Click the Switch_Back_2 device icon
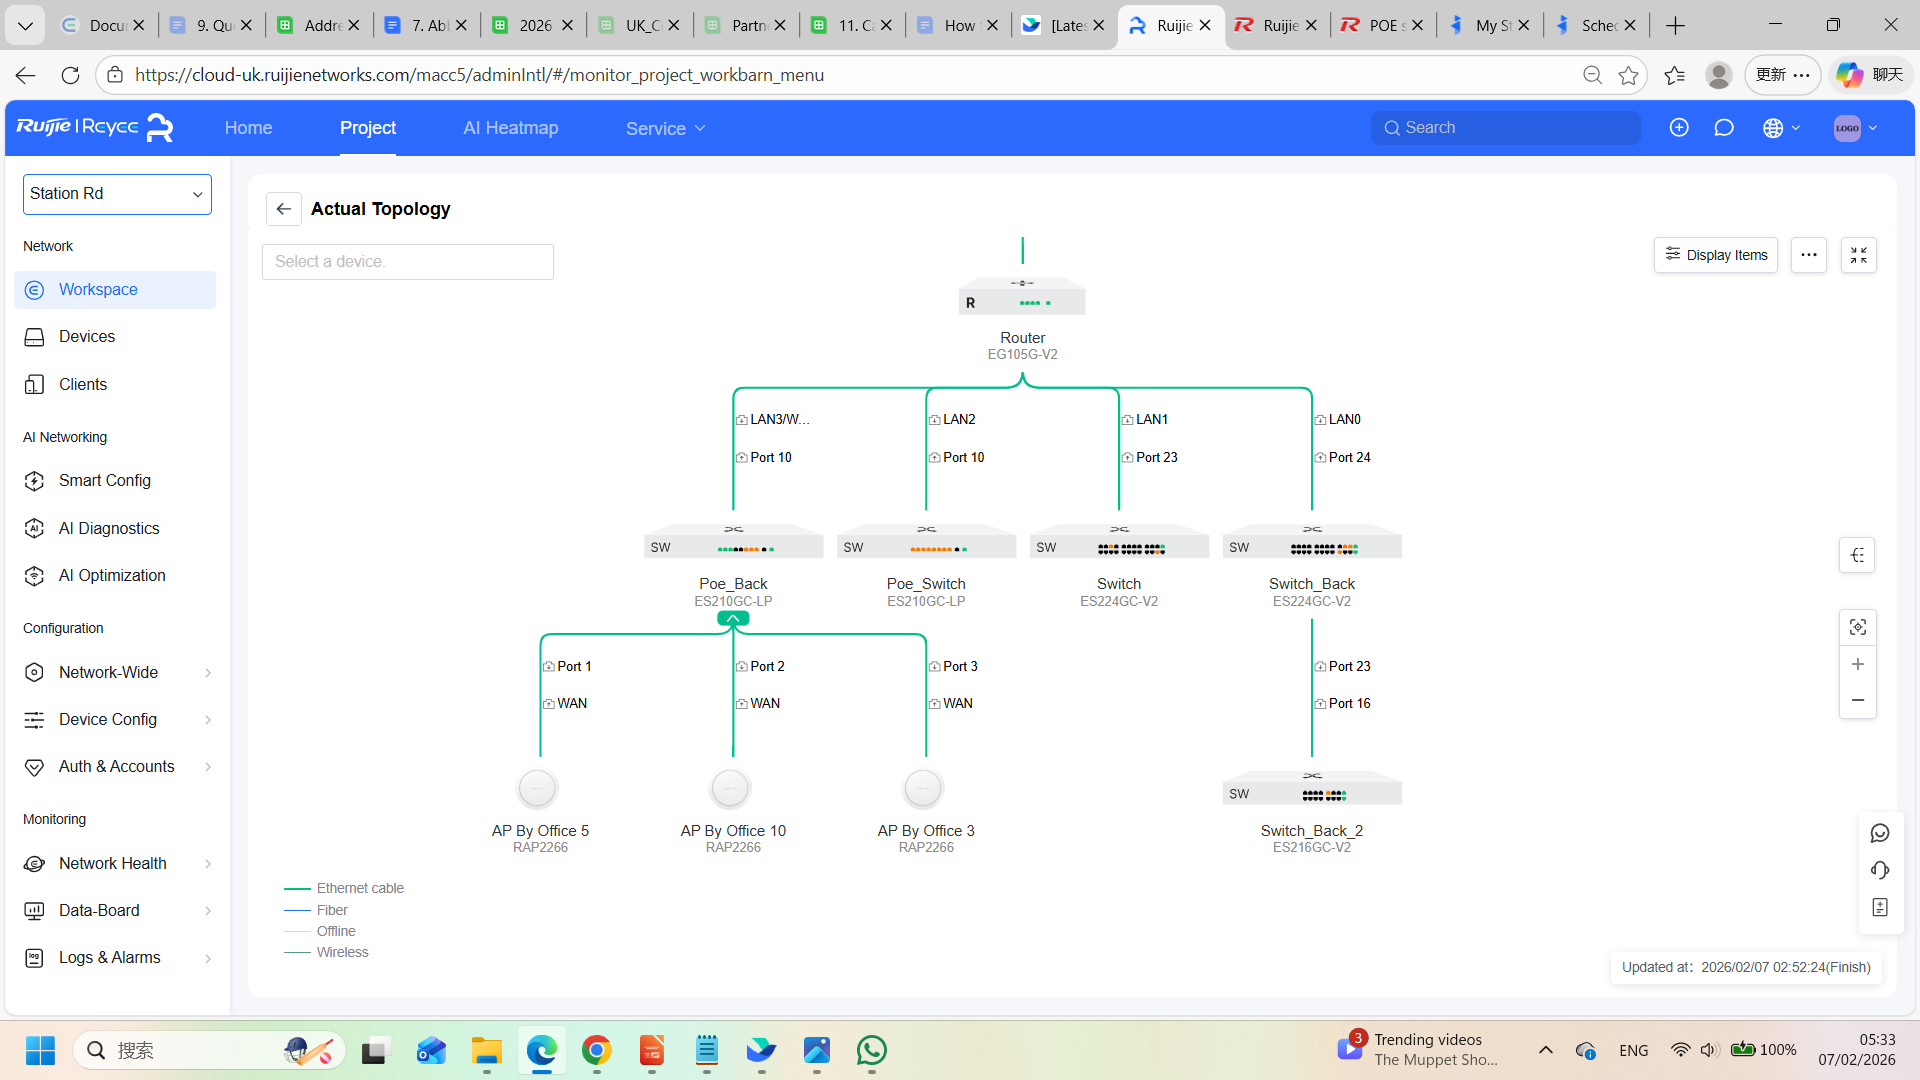 click(1311, 789)
